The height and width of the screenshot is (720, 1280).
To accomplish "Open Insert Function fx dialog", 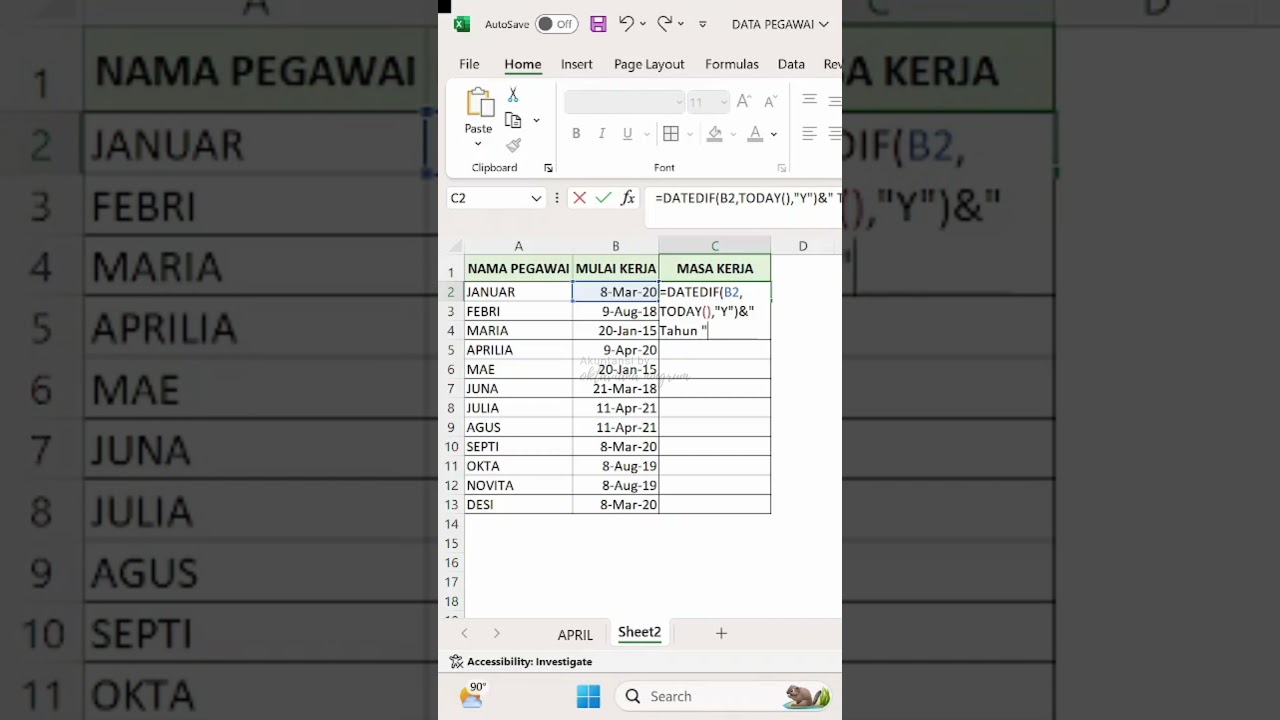I will (x=628, y=198).
